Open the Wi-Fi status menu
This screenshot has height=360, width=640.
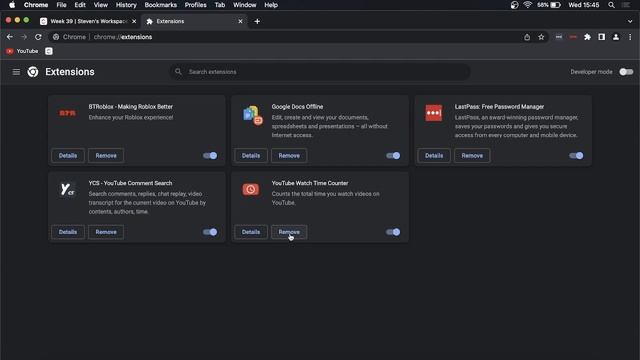tap(528, 5)
